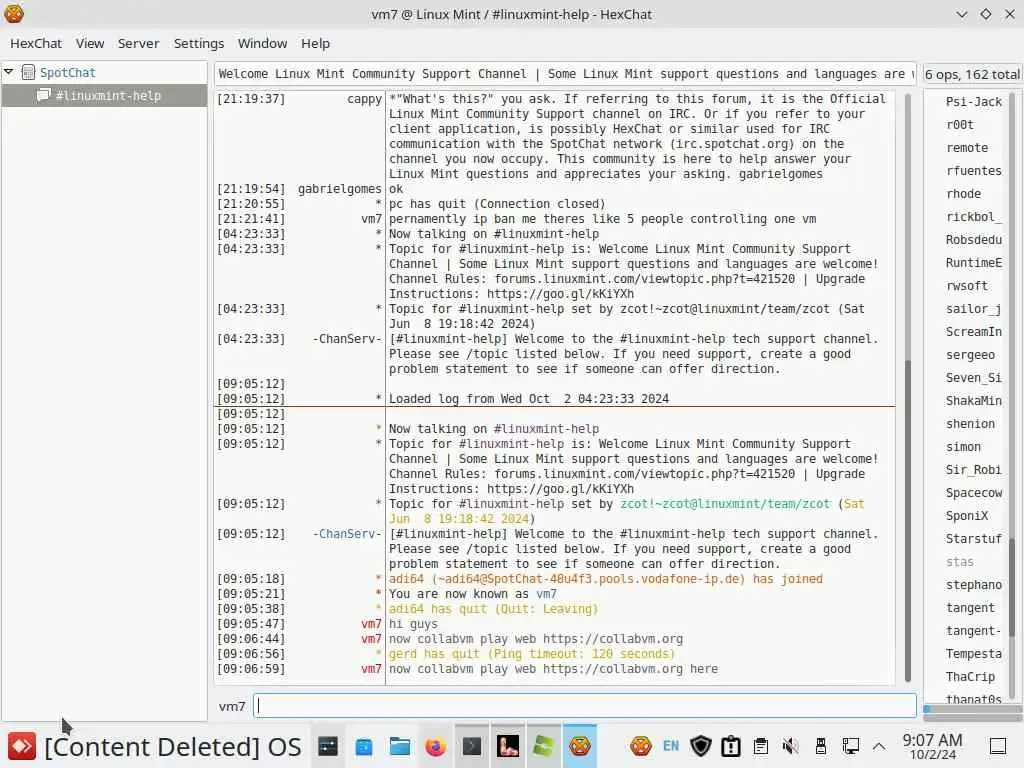Screen dimensions: 1024x768
Task: Select user SponiX in user list
Action: tap(967, 516)
